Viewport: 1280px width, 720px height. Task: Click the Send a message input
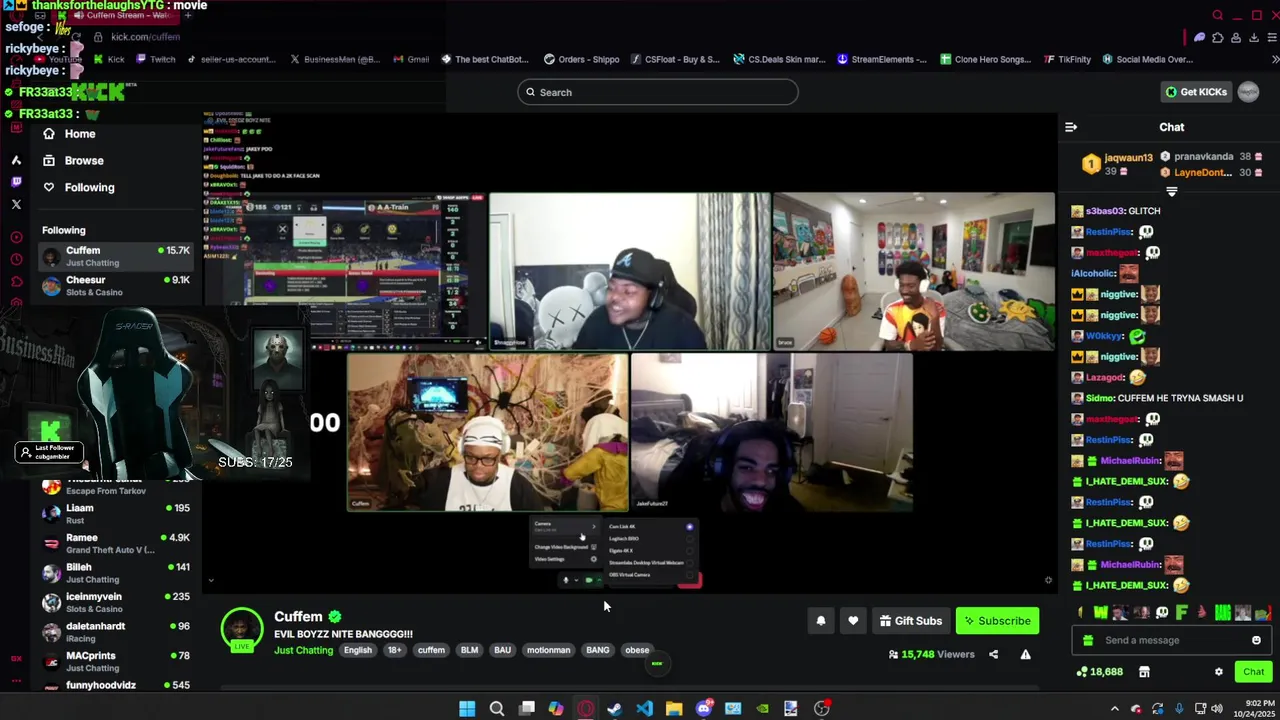pos(1170,640)
